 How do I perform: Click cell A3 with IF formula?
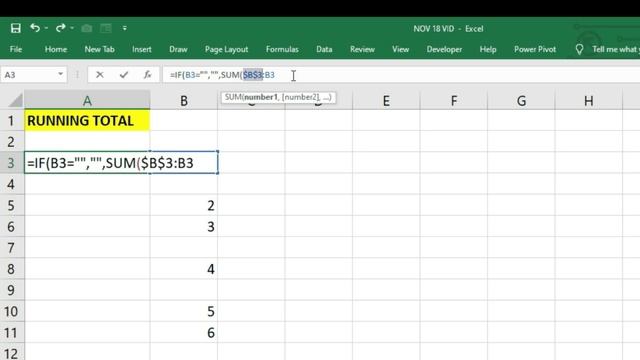tap(87, 163)
